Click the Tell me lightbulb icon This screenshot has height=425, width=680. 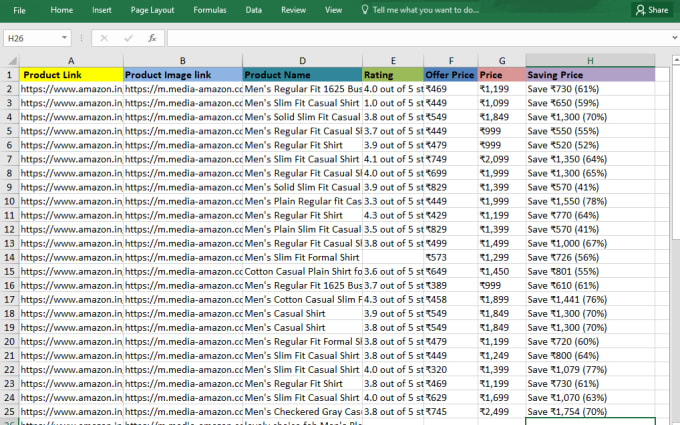point(365,10)
